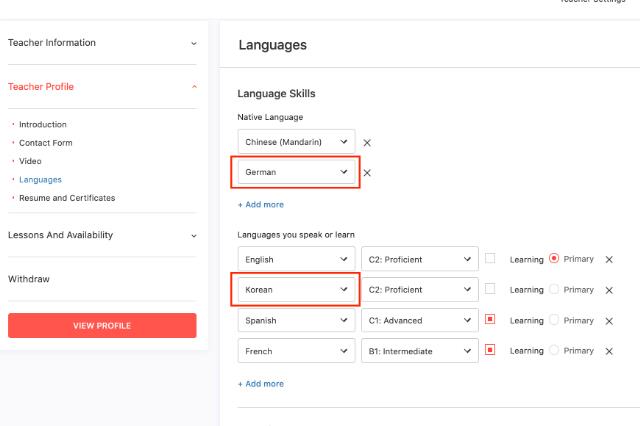Image resolution: width=640 pixels, height=426 pixels.
Task: Delete the Spanish language row
Action: (x=609, y=321)
